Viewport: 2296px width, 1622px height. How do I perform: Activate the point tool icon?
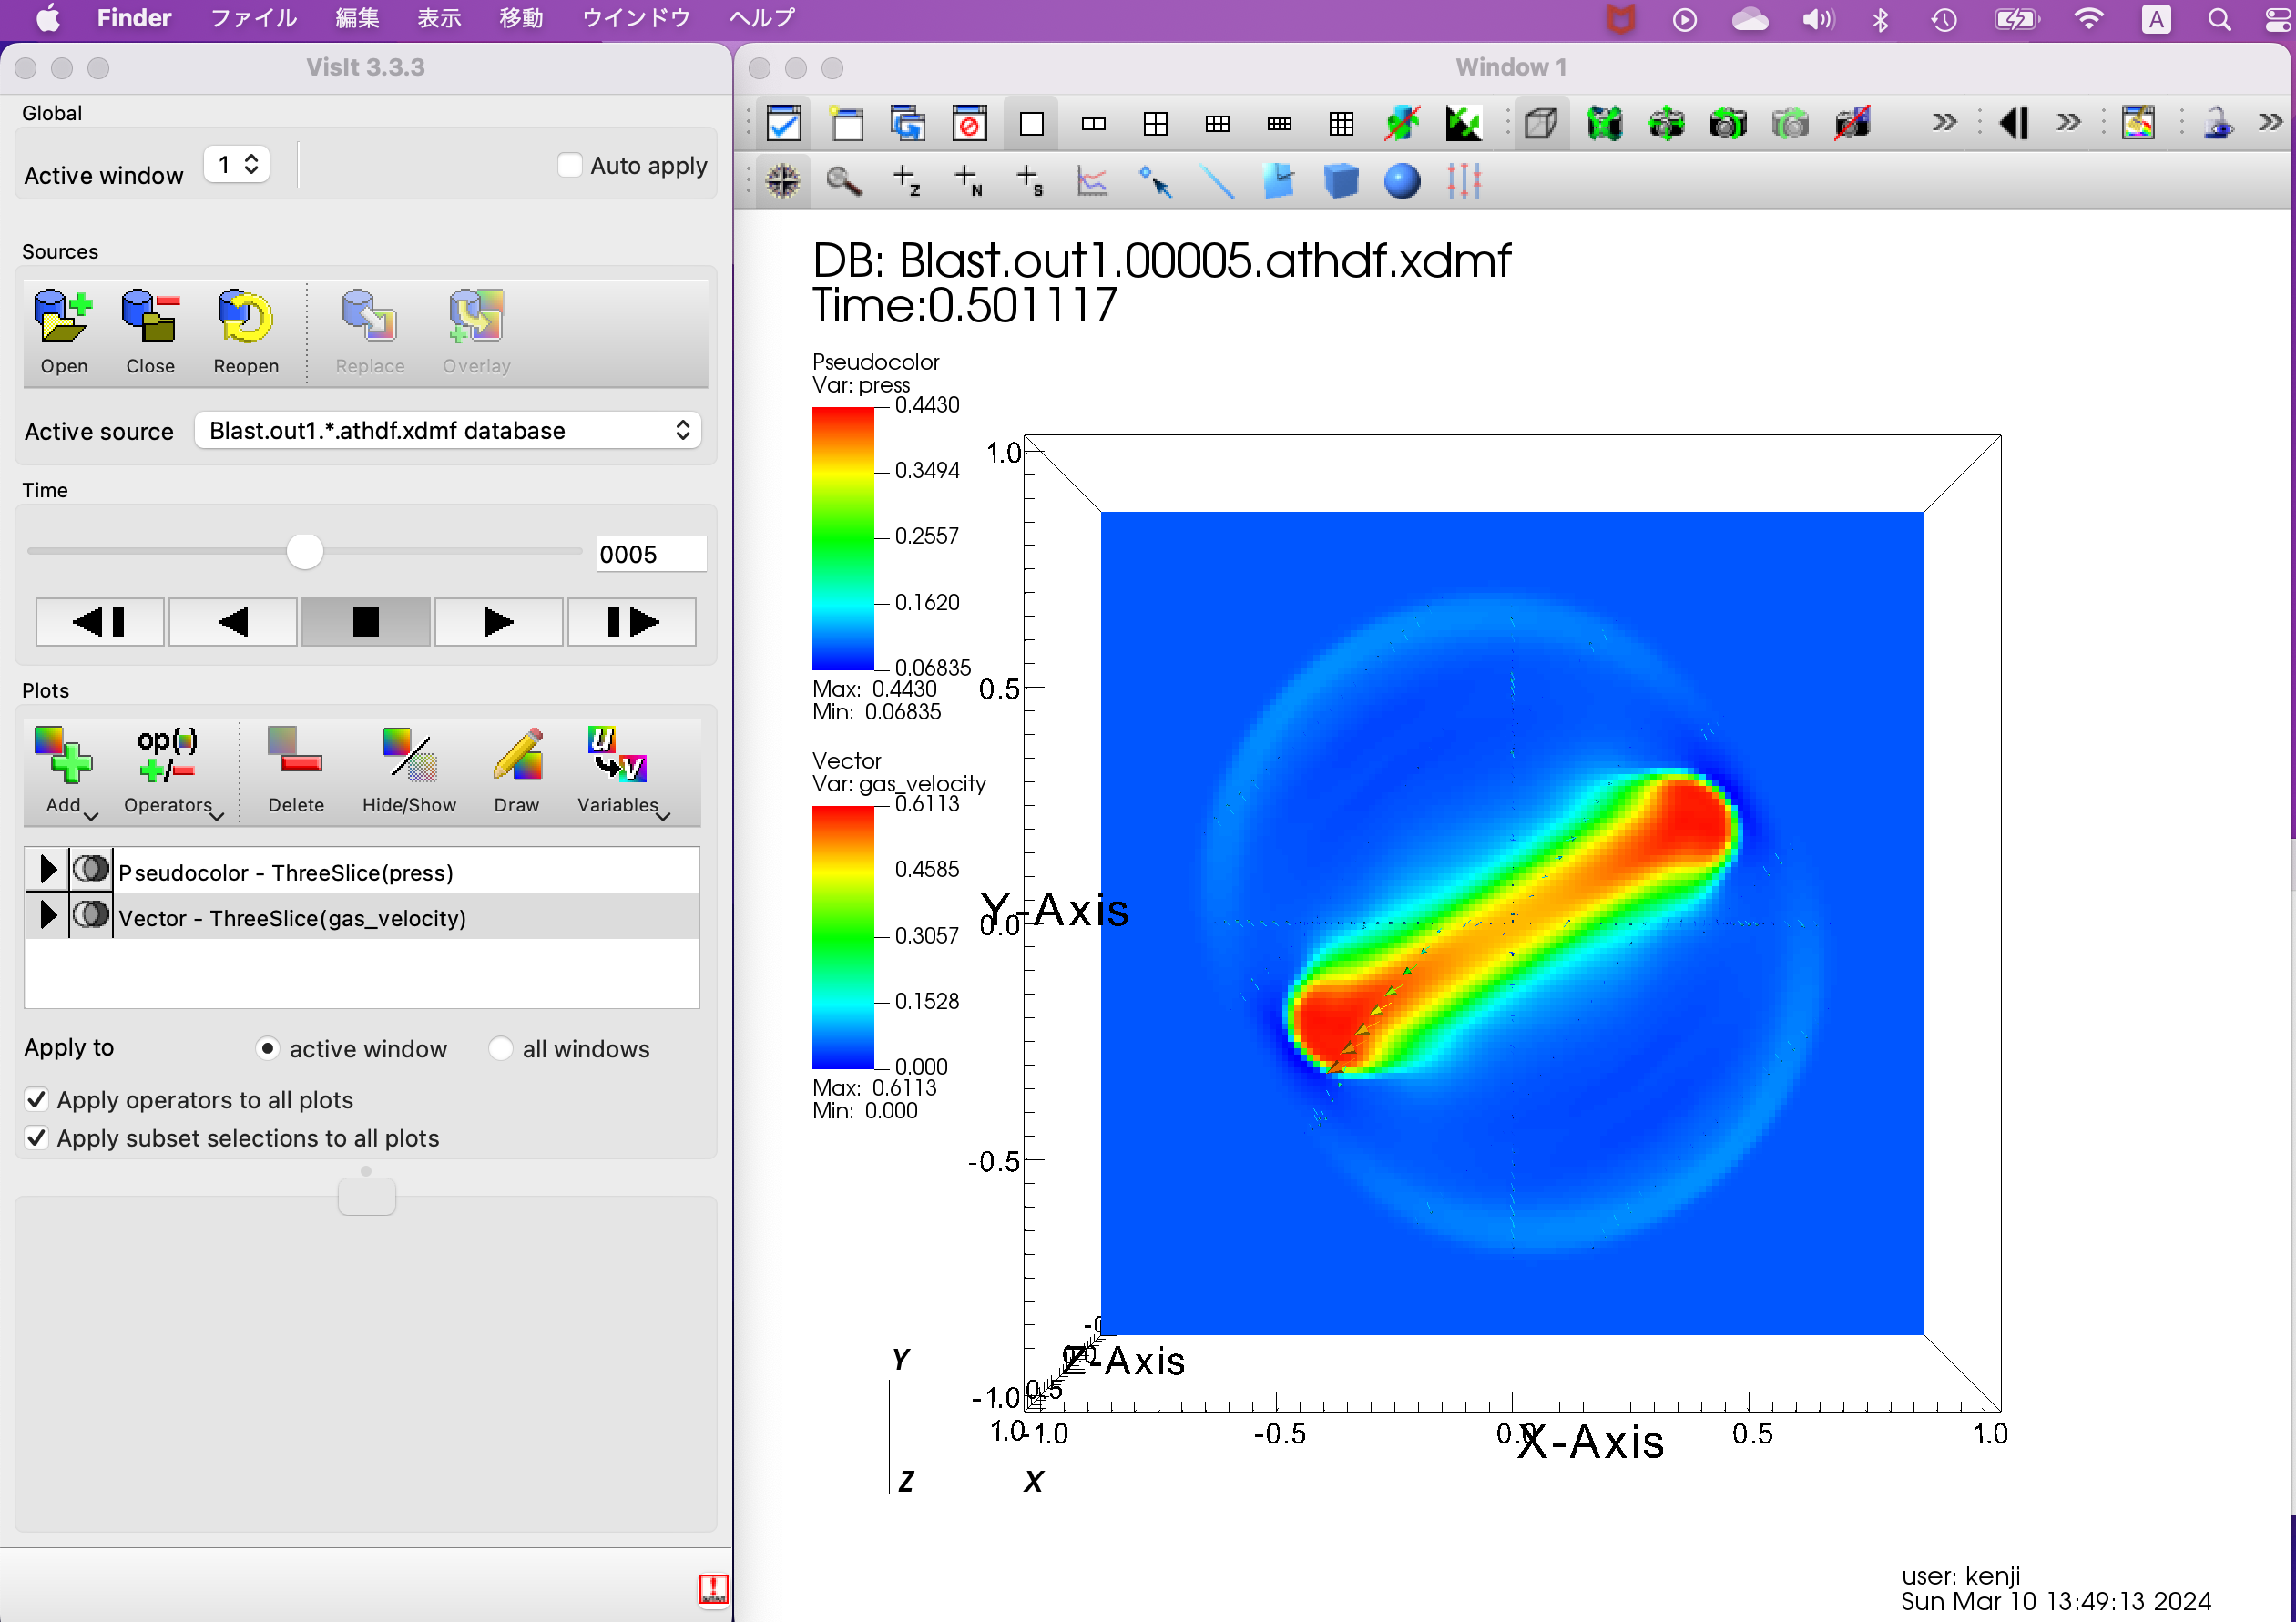(x=1154, y=181)
